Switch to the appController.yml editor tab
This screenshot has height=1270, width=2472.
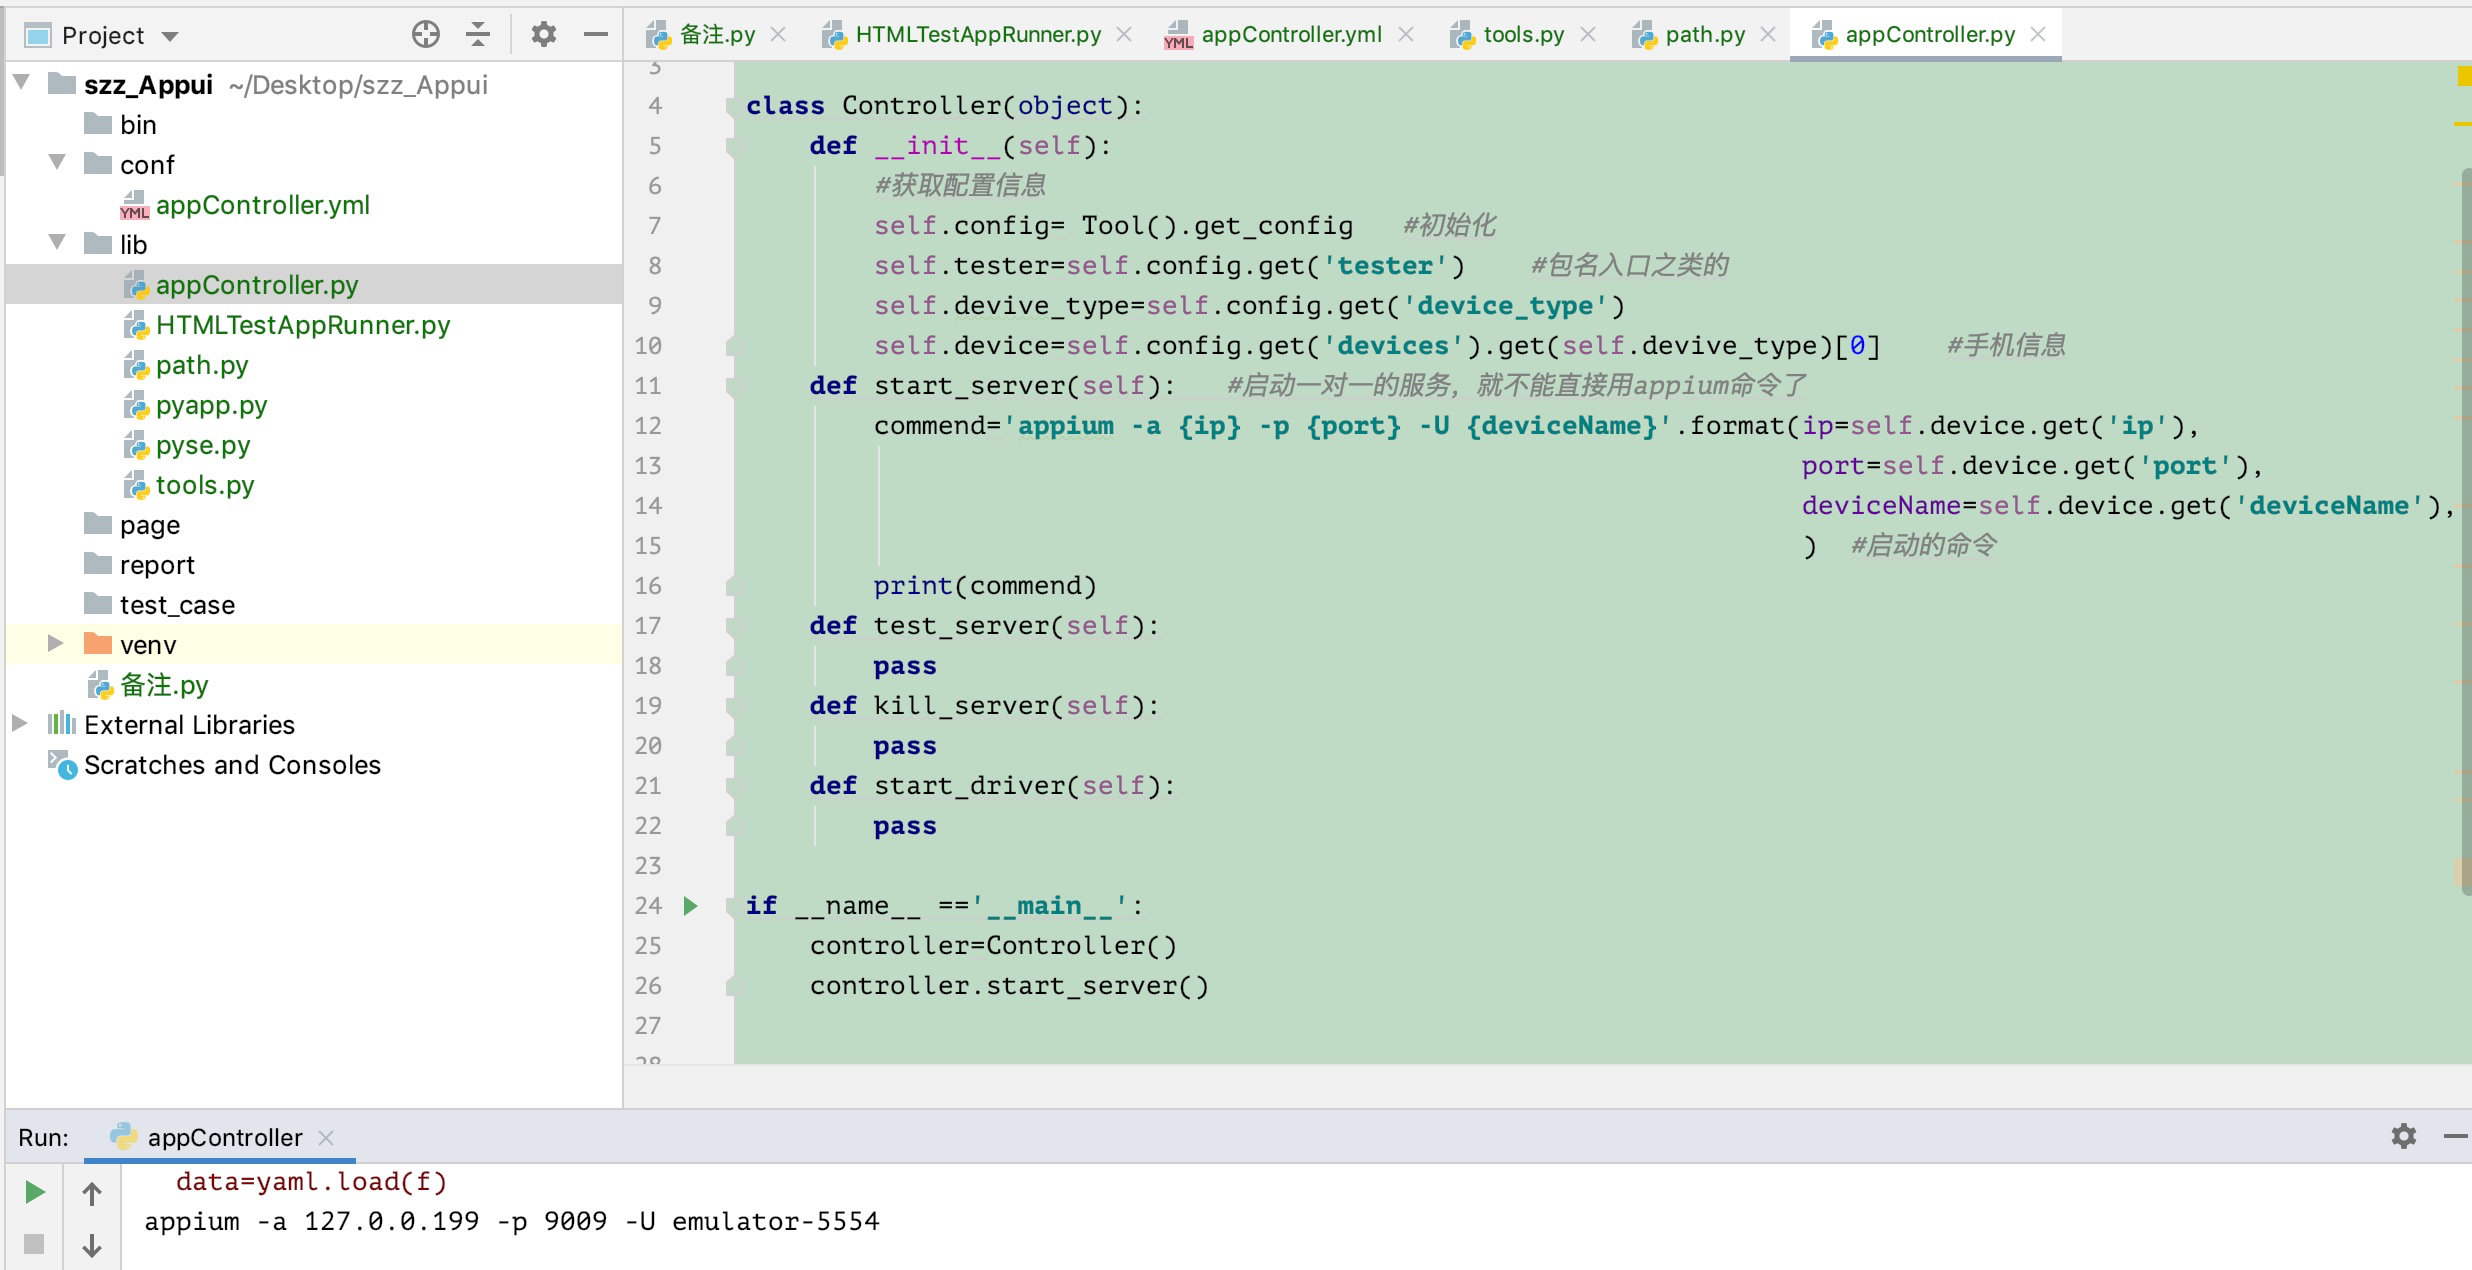pyautogui.click(x=1290, y=35)
